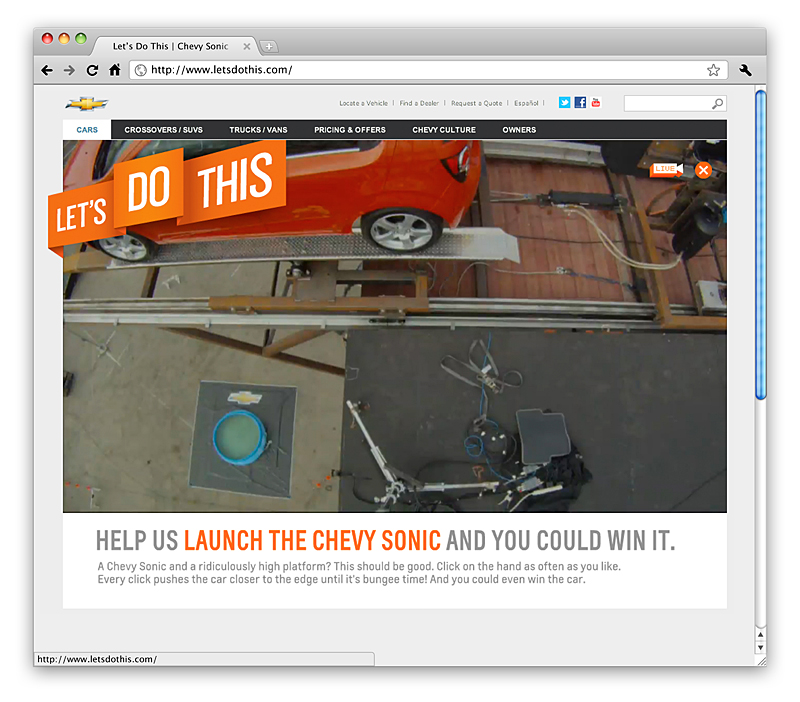
Task: Select the Cars navigation tab
Action: tap(87, 130)
